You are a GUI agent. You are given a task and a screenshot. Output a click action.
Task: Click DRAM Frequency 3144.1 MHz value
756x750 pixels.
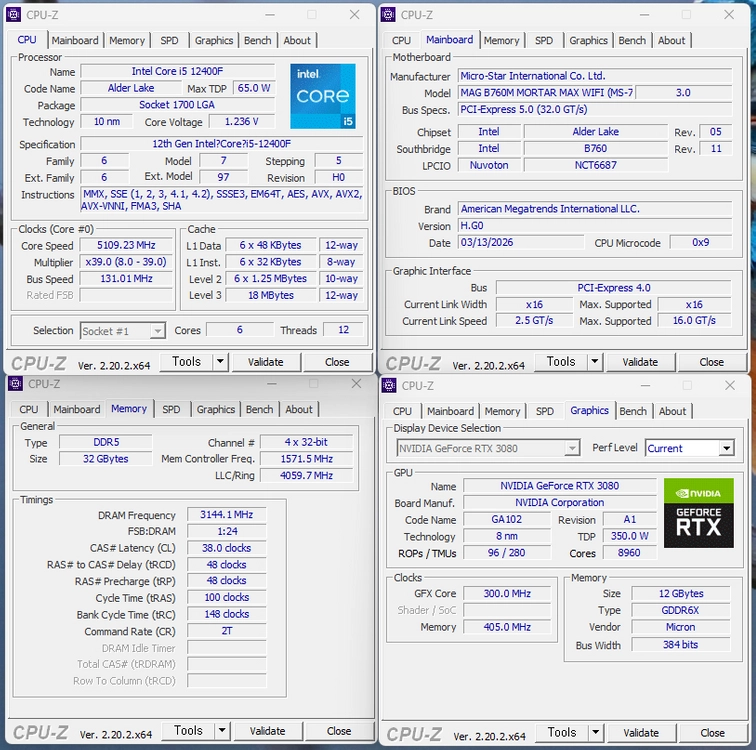coord(227,515)
